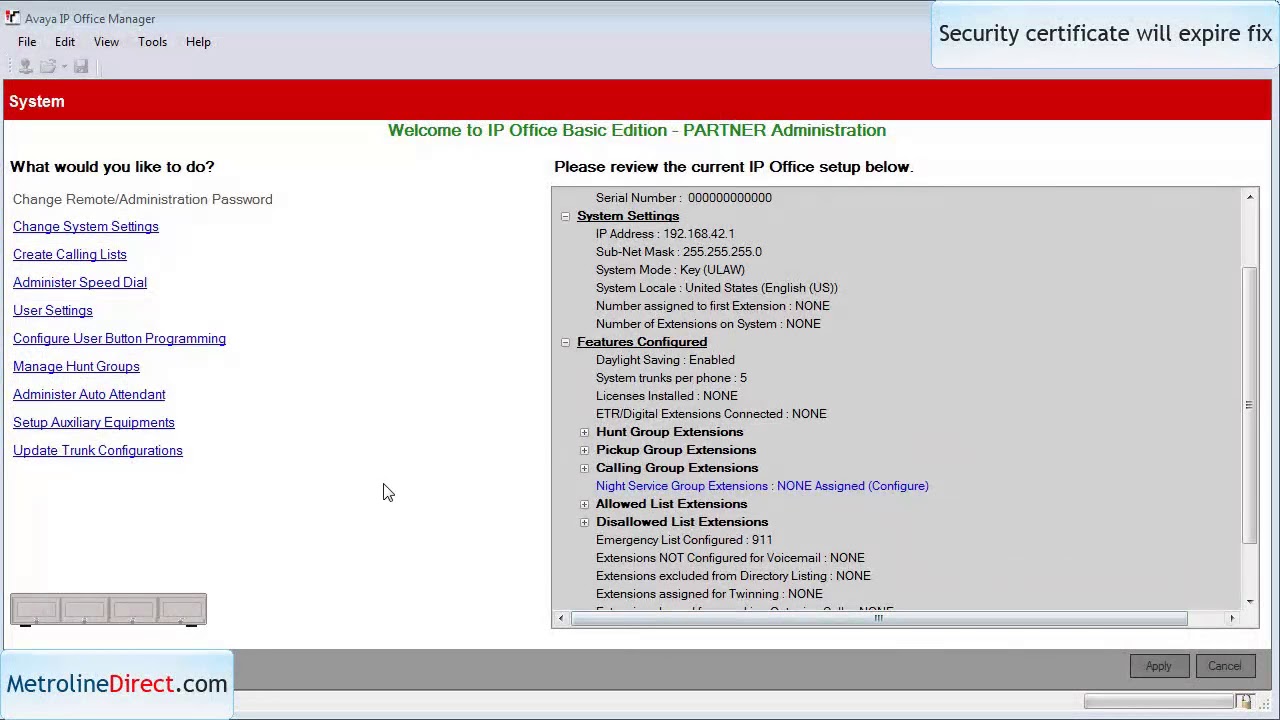Select Extensions NOT Configured for Voicemail row

pyautogui.click(x=730, y=558)
